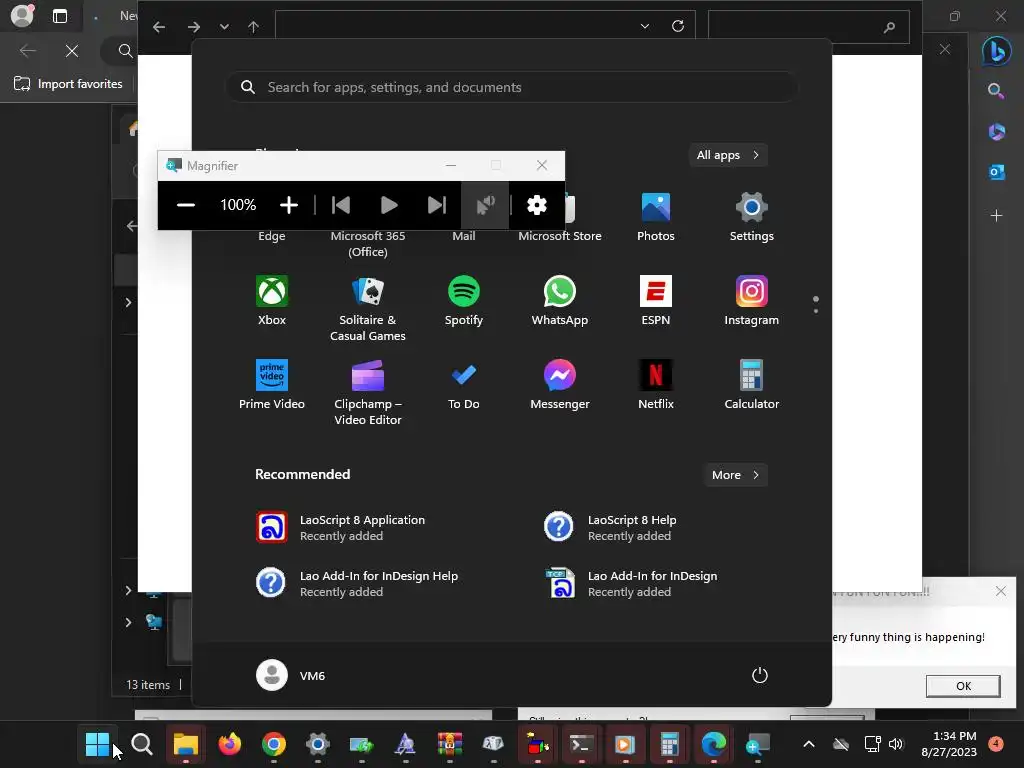Open taskbar Search icon
Image resolution: width=1024 pixels, height=768 pixels.
(x=142, y=744)
